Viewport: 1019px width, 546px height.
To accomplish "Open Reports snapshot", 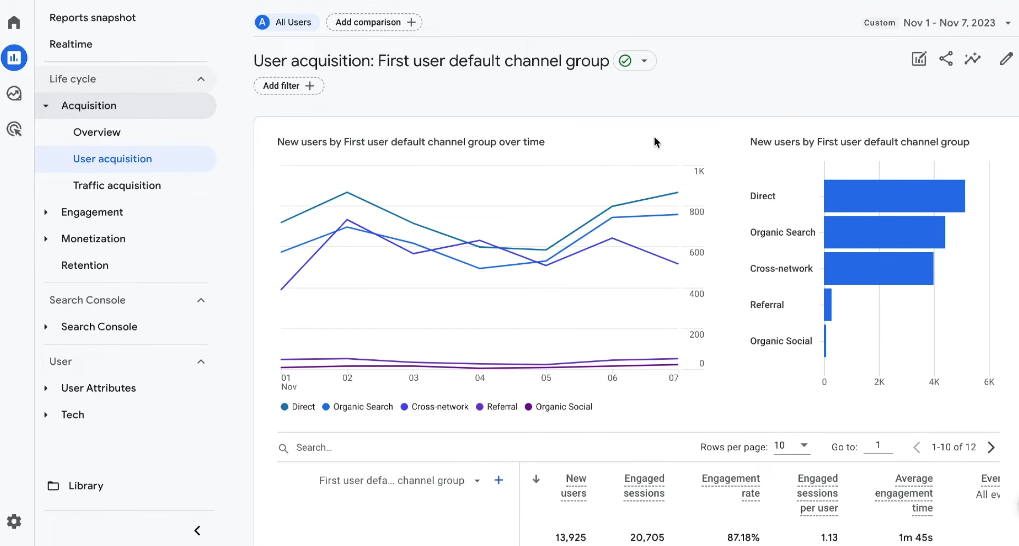I will (x=92, y=18).
